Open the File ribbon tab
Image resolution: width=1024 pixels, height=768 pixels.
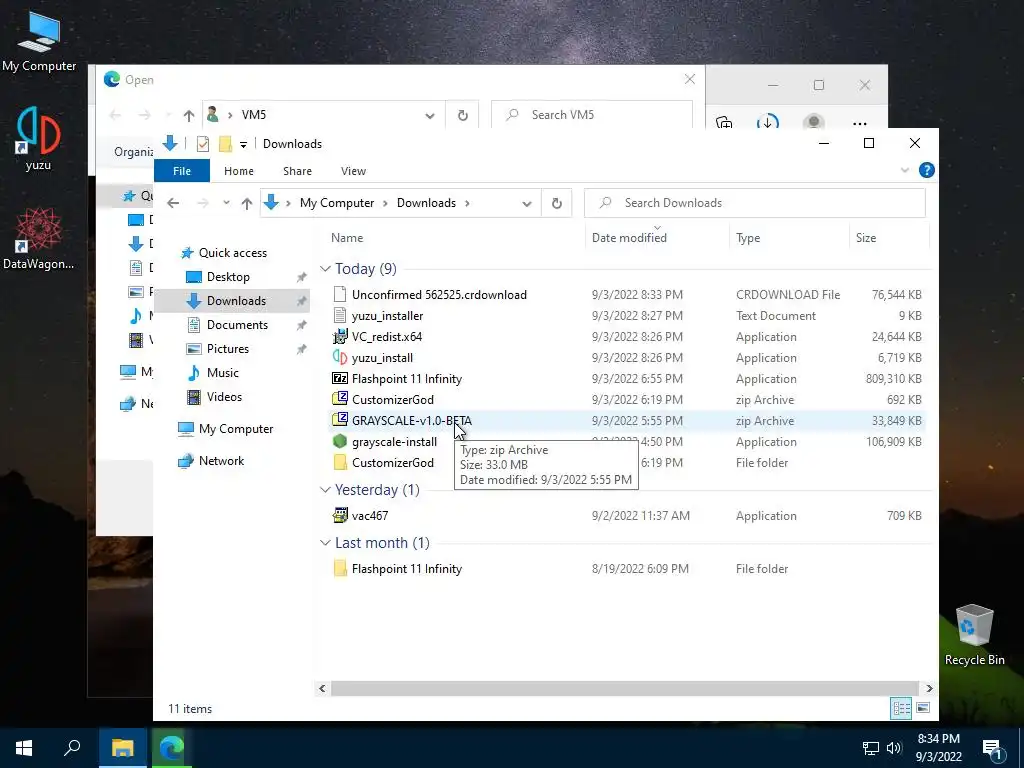pyautogui.click(x=182, y=171)
